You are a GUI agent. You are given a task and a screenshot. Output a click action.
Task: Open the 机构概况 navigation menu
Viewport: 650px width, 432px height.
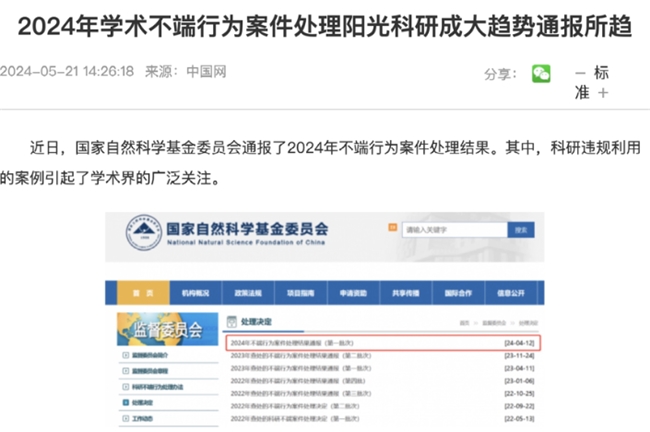tap(196, 293)
